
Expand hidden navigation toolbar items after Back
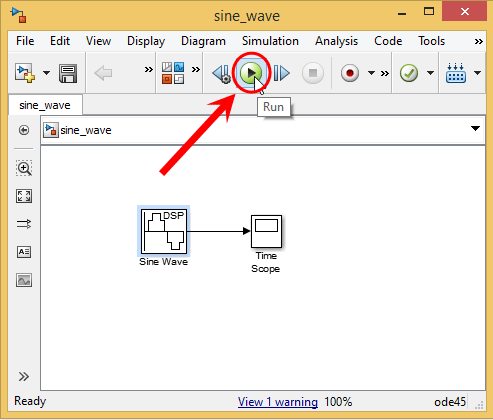coord(149,70)
